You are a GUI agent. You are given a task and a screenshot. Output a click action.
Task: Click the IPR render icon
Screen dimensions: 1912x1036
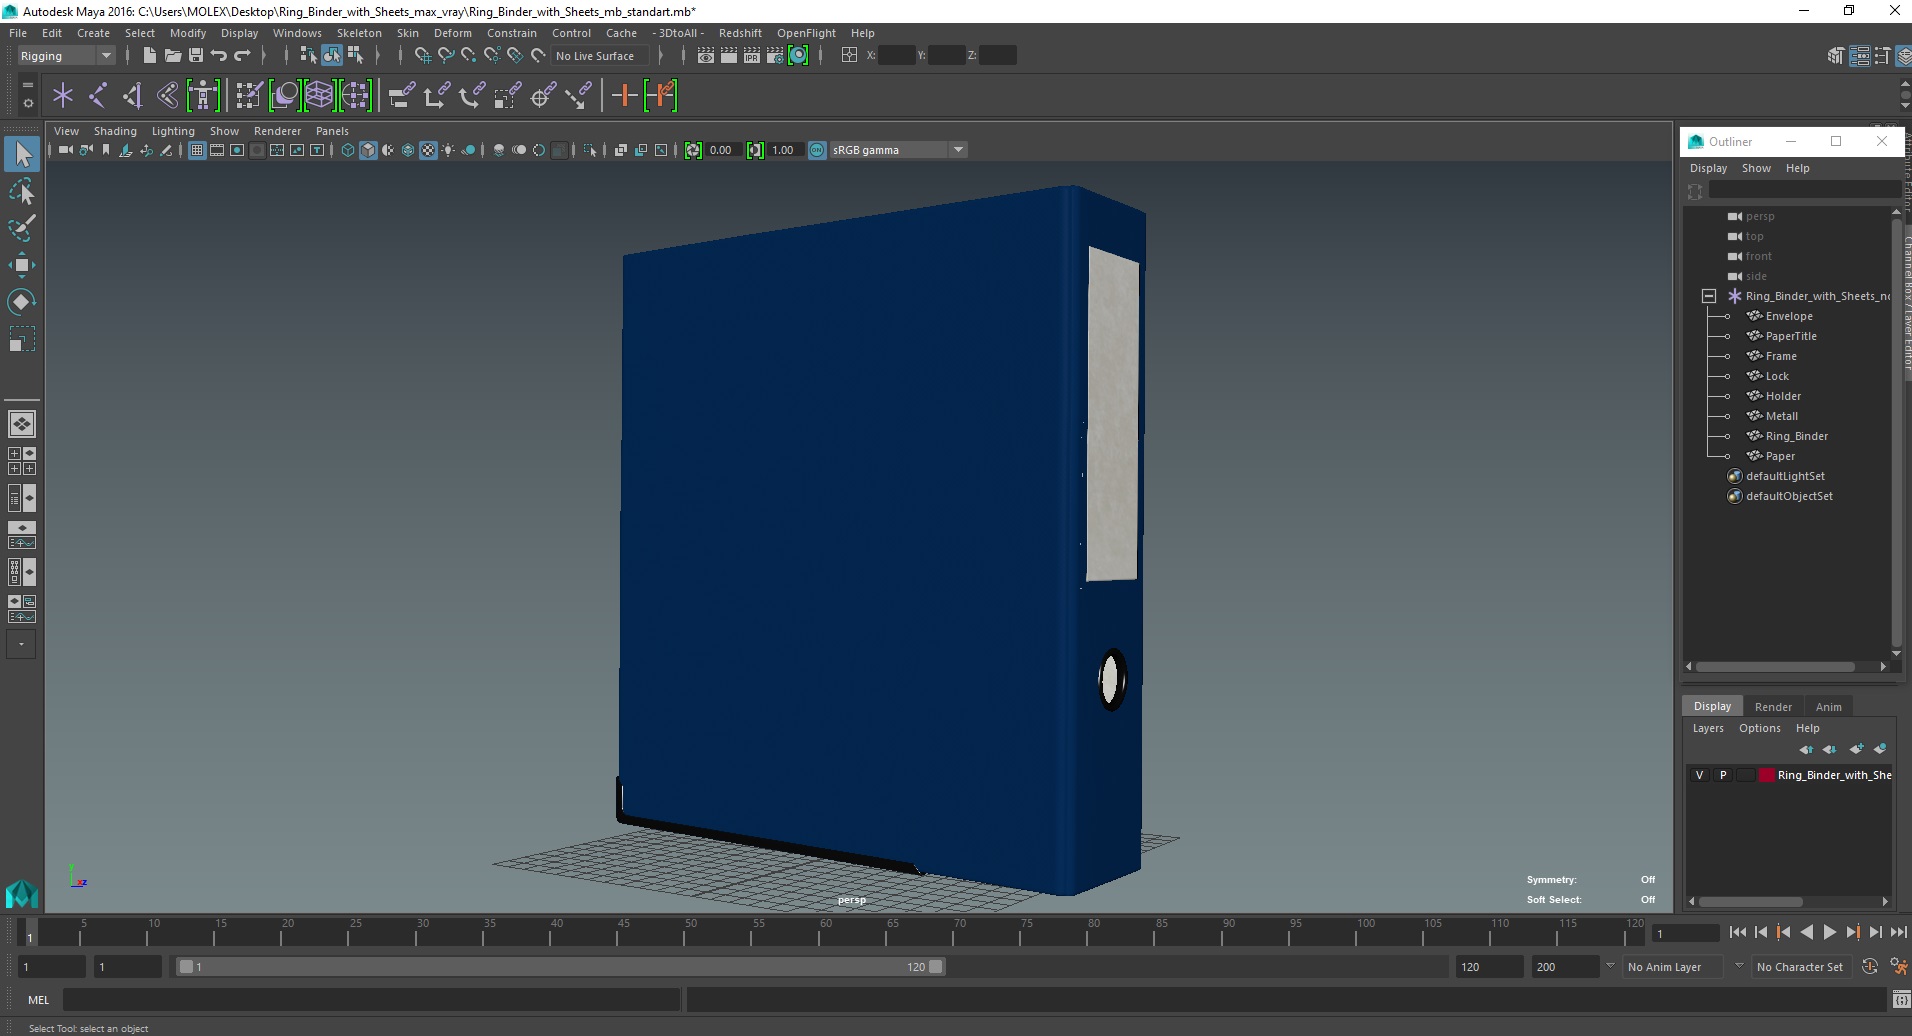[752, 56]
